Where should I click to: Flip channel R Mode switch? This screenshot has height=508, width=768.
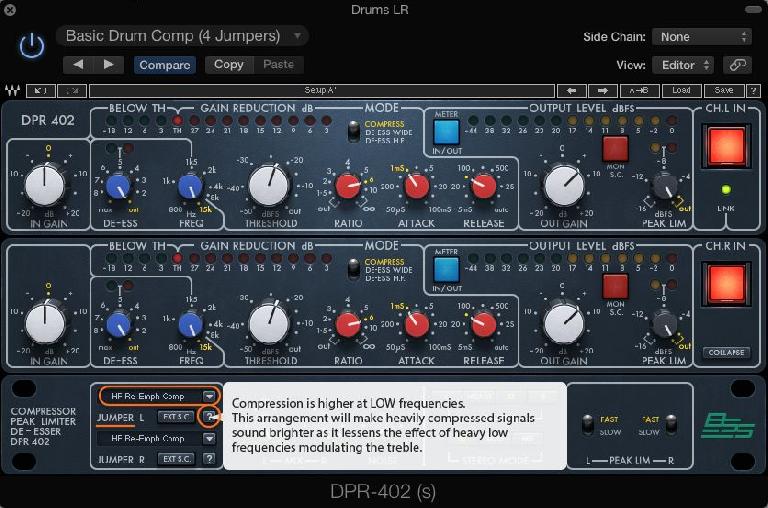(353, 269)
